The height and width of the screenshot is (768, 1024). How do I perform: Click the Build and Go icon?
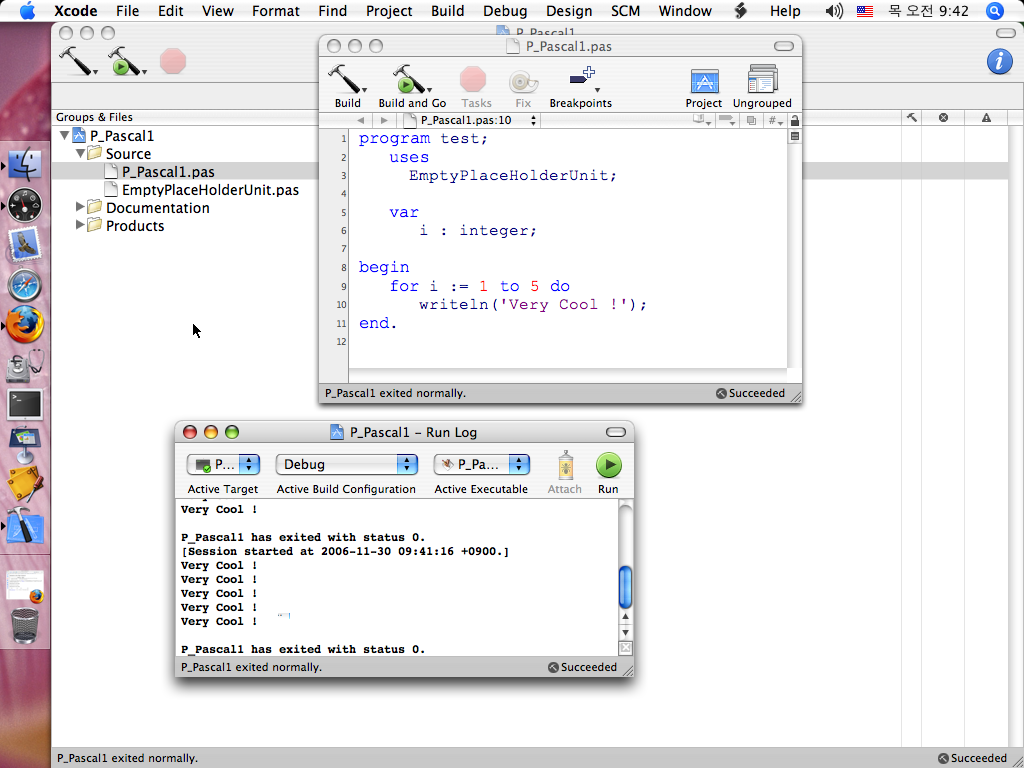pos(410,81)
